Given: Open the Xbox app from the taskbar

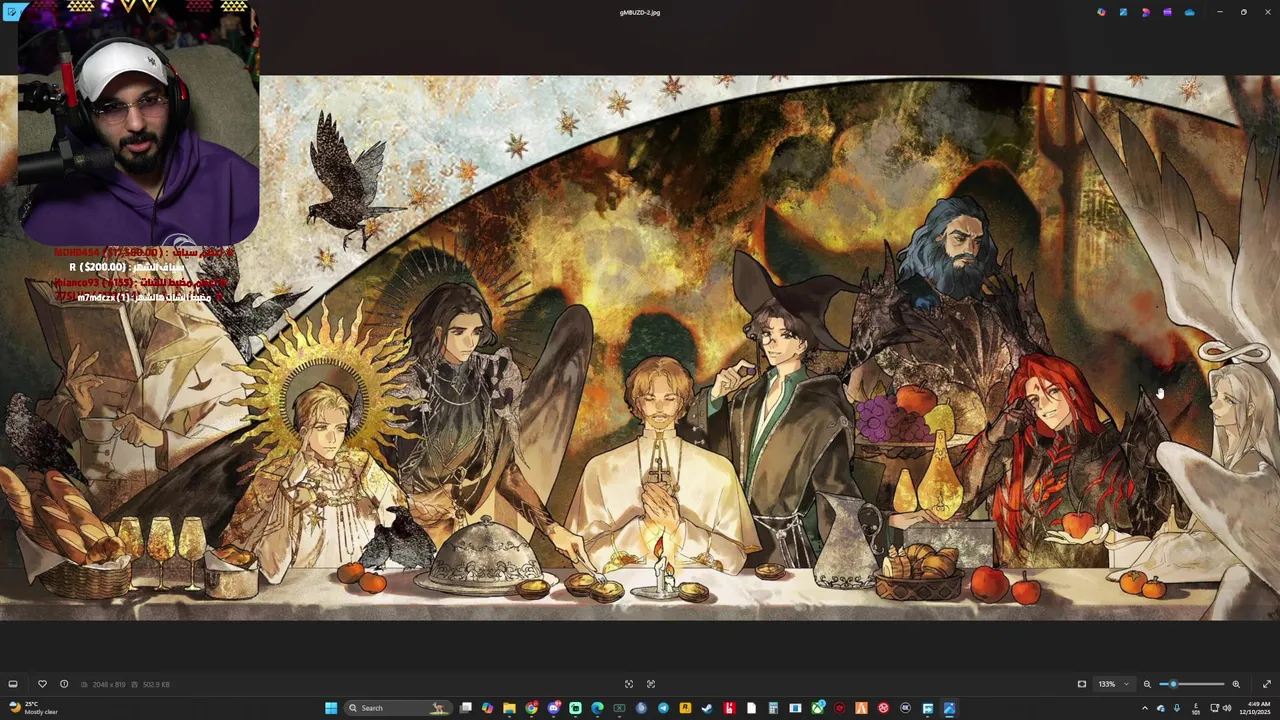Looking at the screenshot, I should point(817,708).
